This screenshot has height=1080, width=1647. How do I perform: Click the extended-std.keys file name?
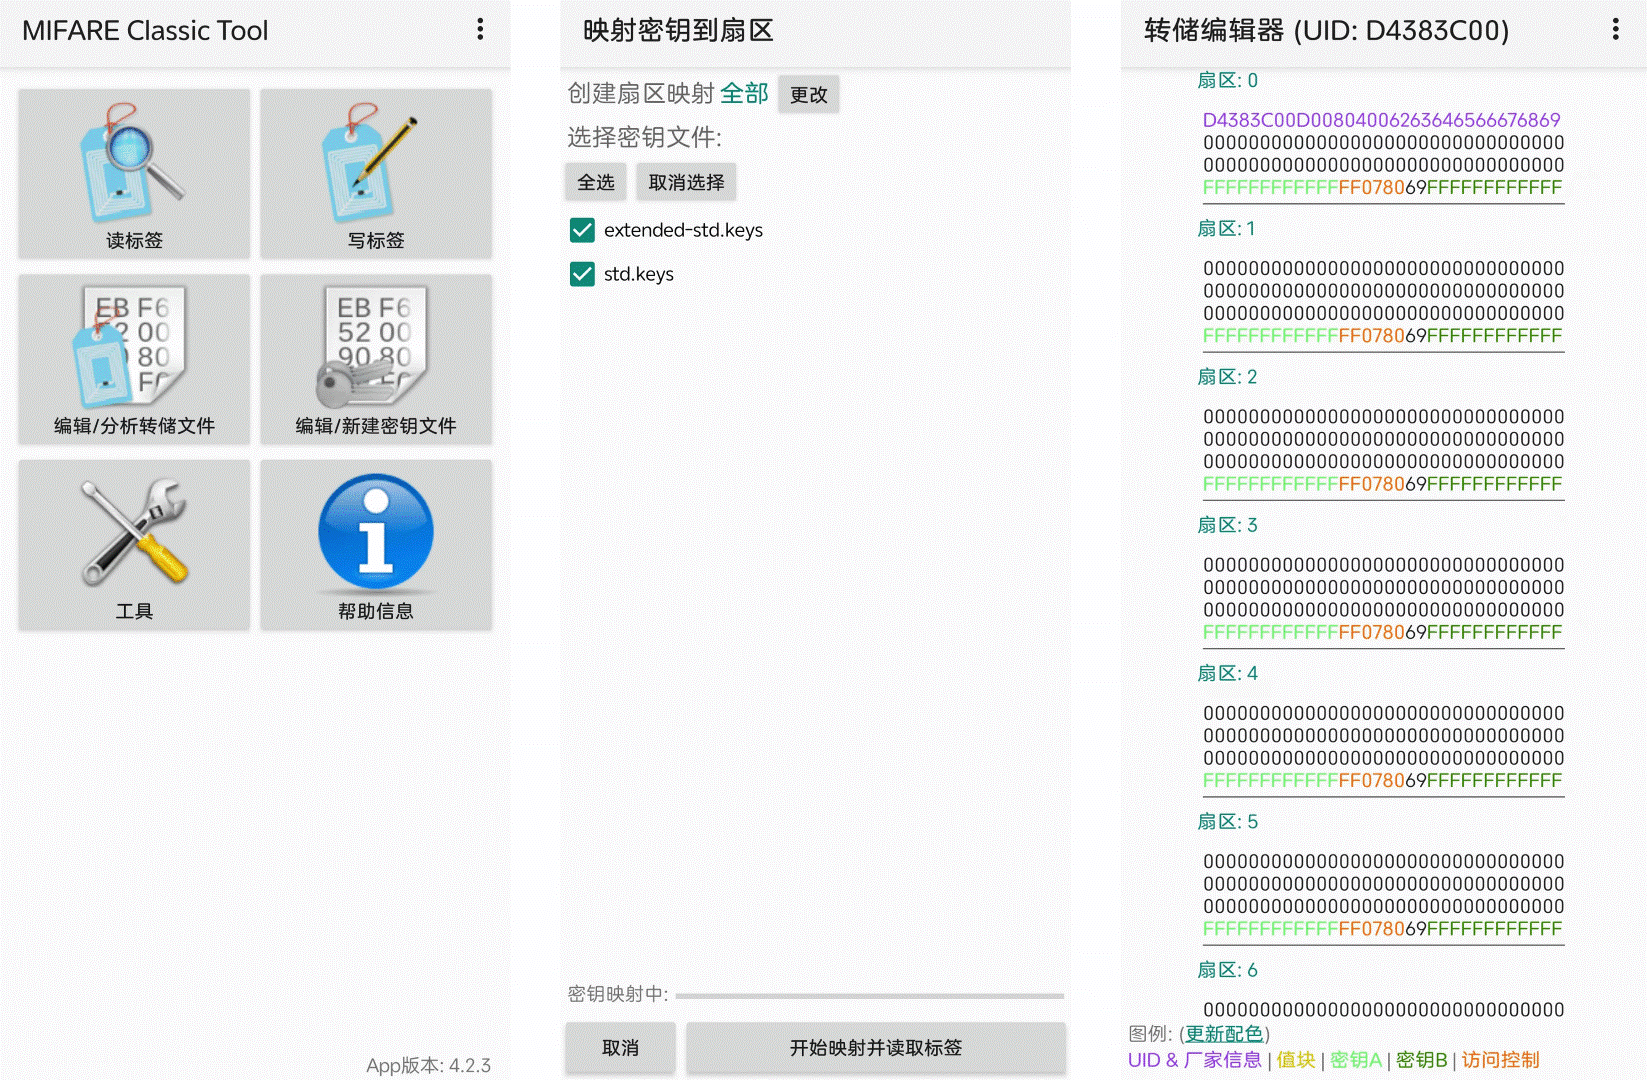[683, 230]
